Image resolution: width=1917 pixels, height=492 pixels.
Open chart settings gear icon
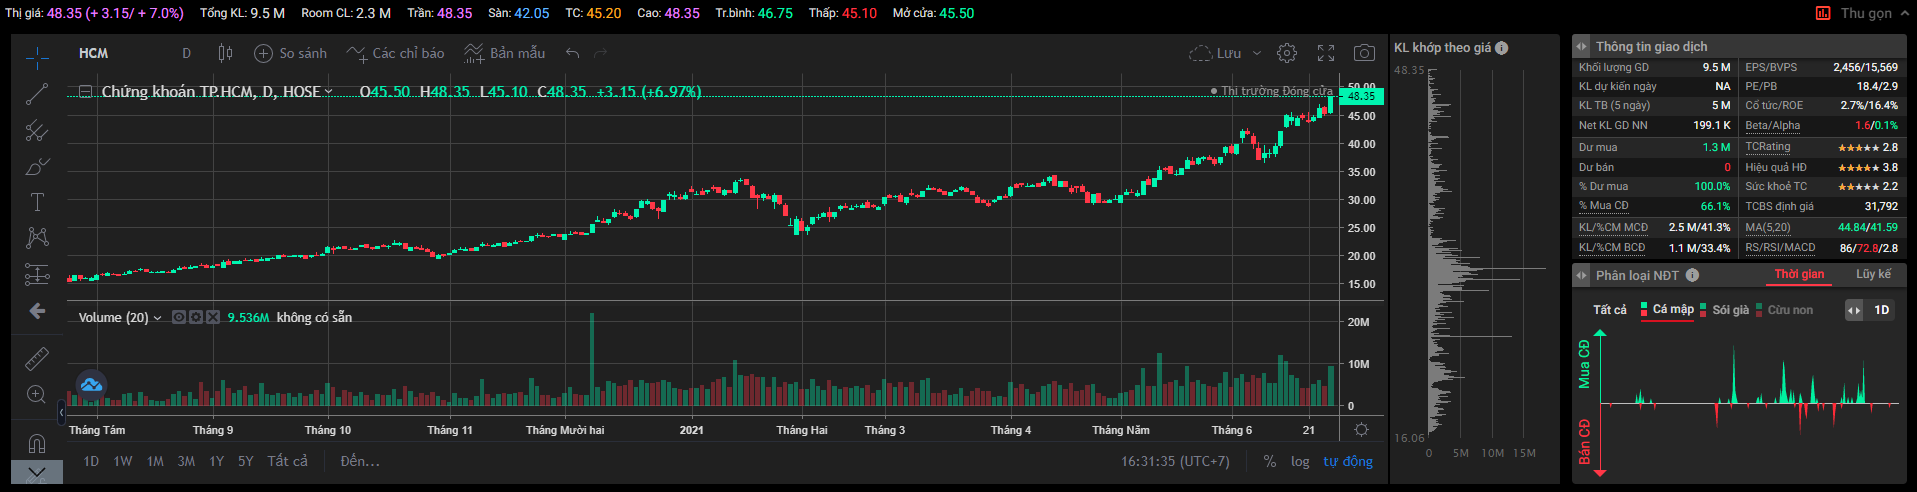(1287, 53)
